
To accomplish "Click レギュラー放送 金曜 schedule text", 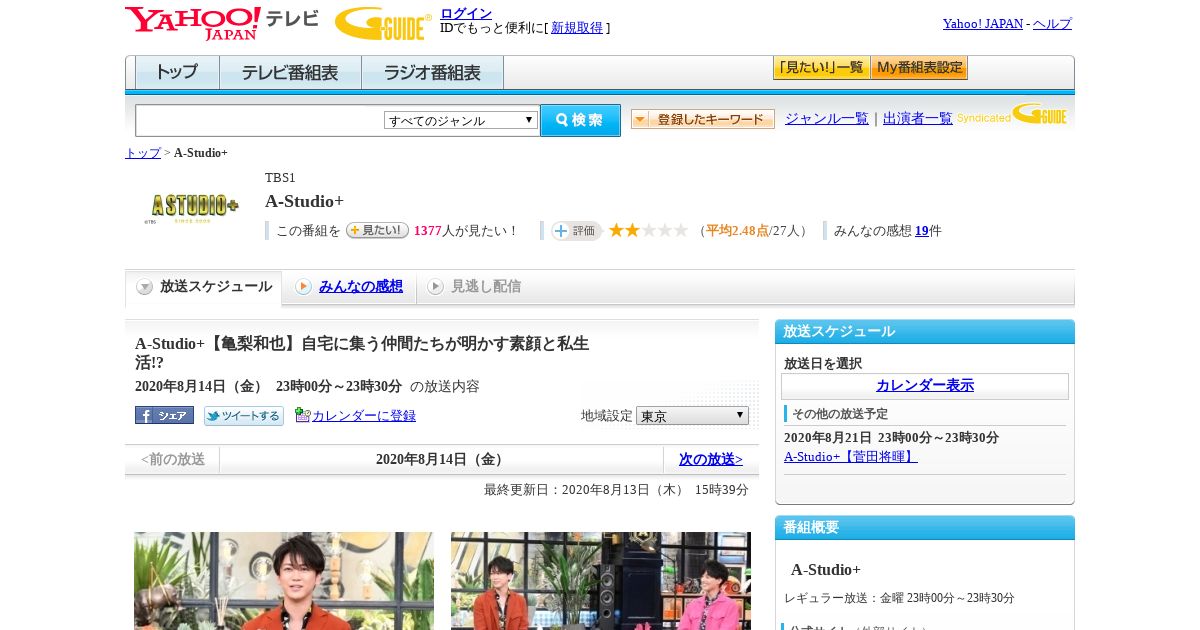I will [x=899, y=598].
